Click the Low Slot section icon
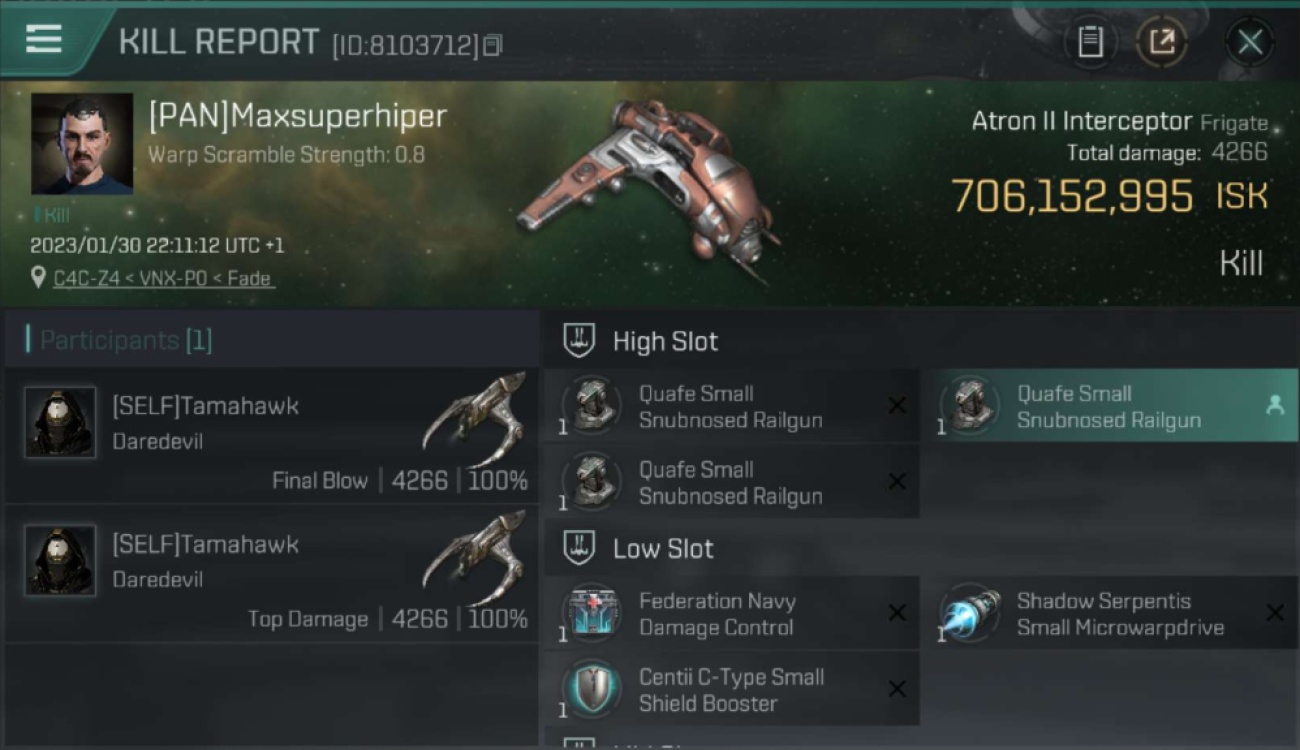 [579, 548]
